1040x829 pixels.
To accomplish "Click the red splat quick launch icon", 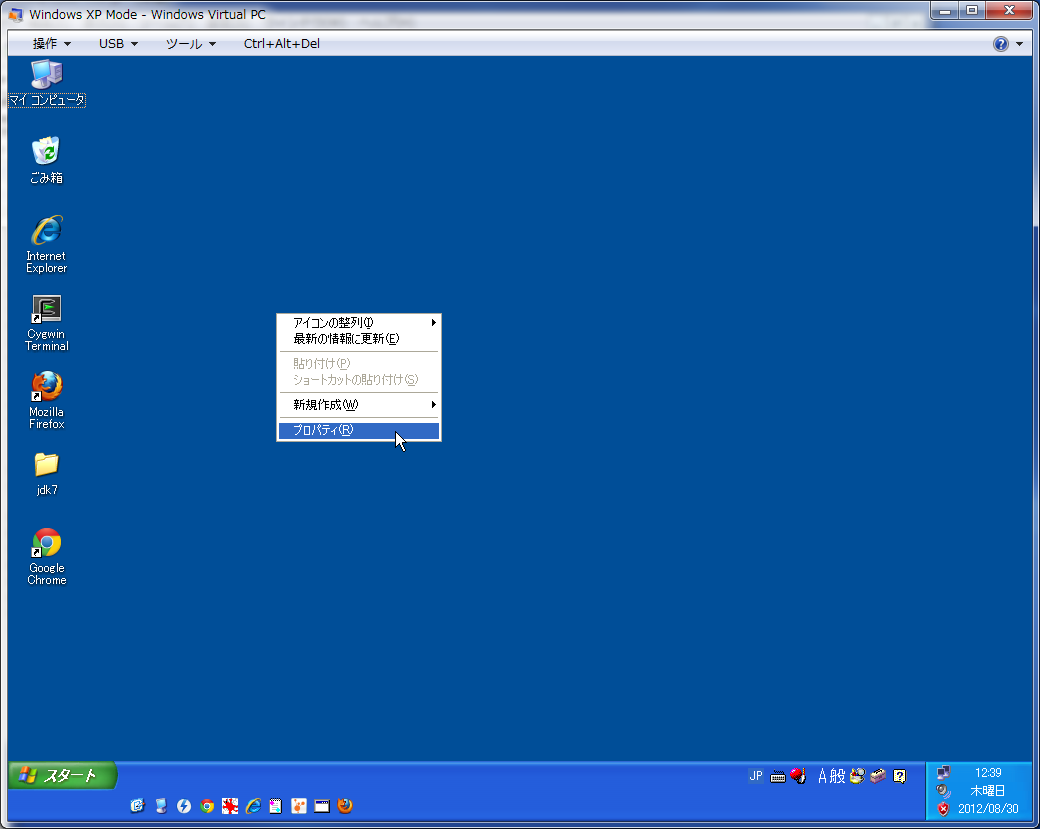I will click(x=230, y=806).
